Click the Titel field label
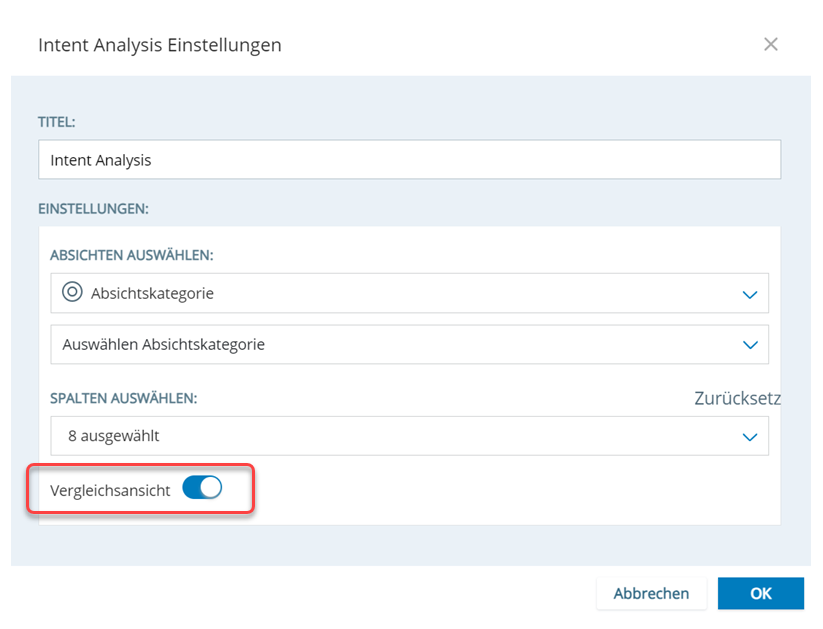 point(57,122)
